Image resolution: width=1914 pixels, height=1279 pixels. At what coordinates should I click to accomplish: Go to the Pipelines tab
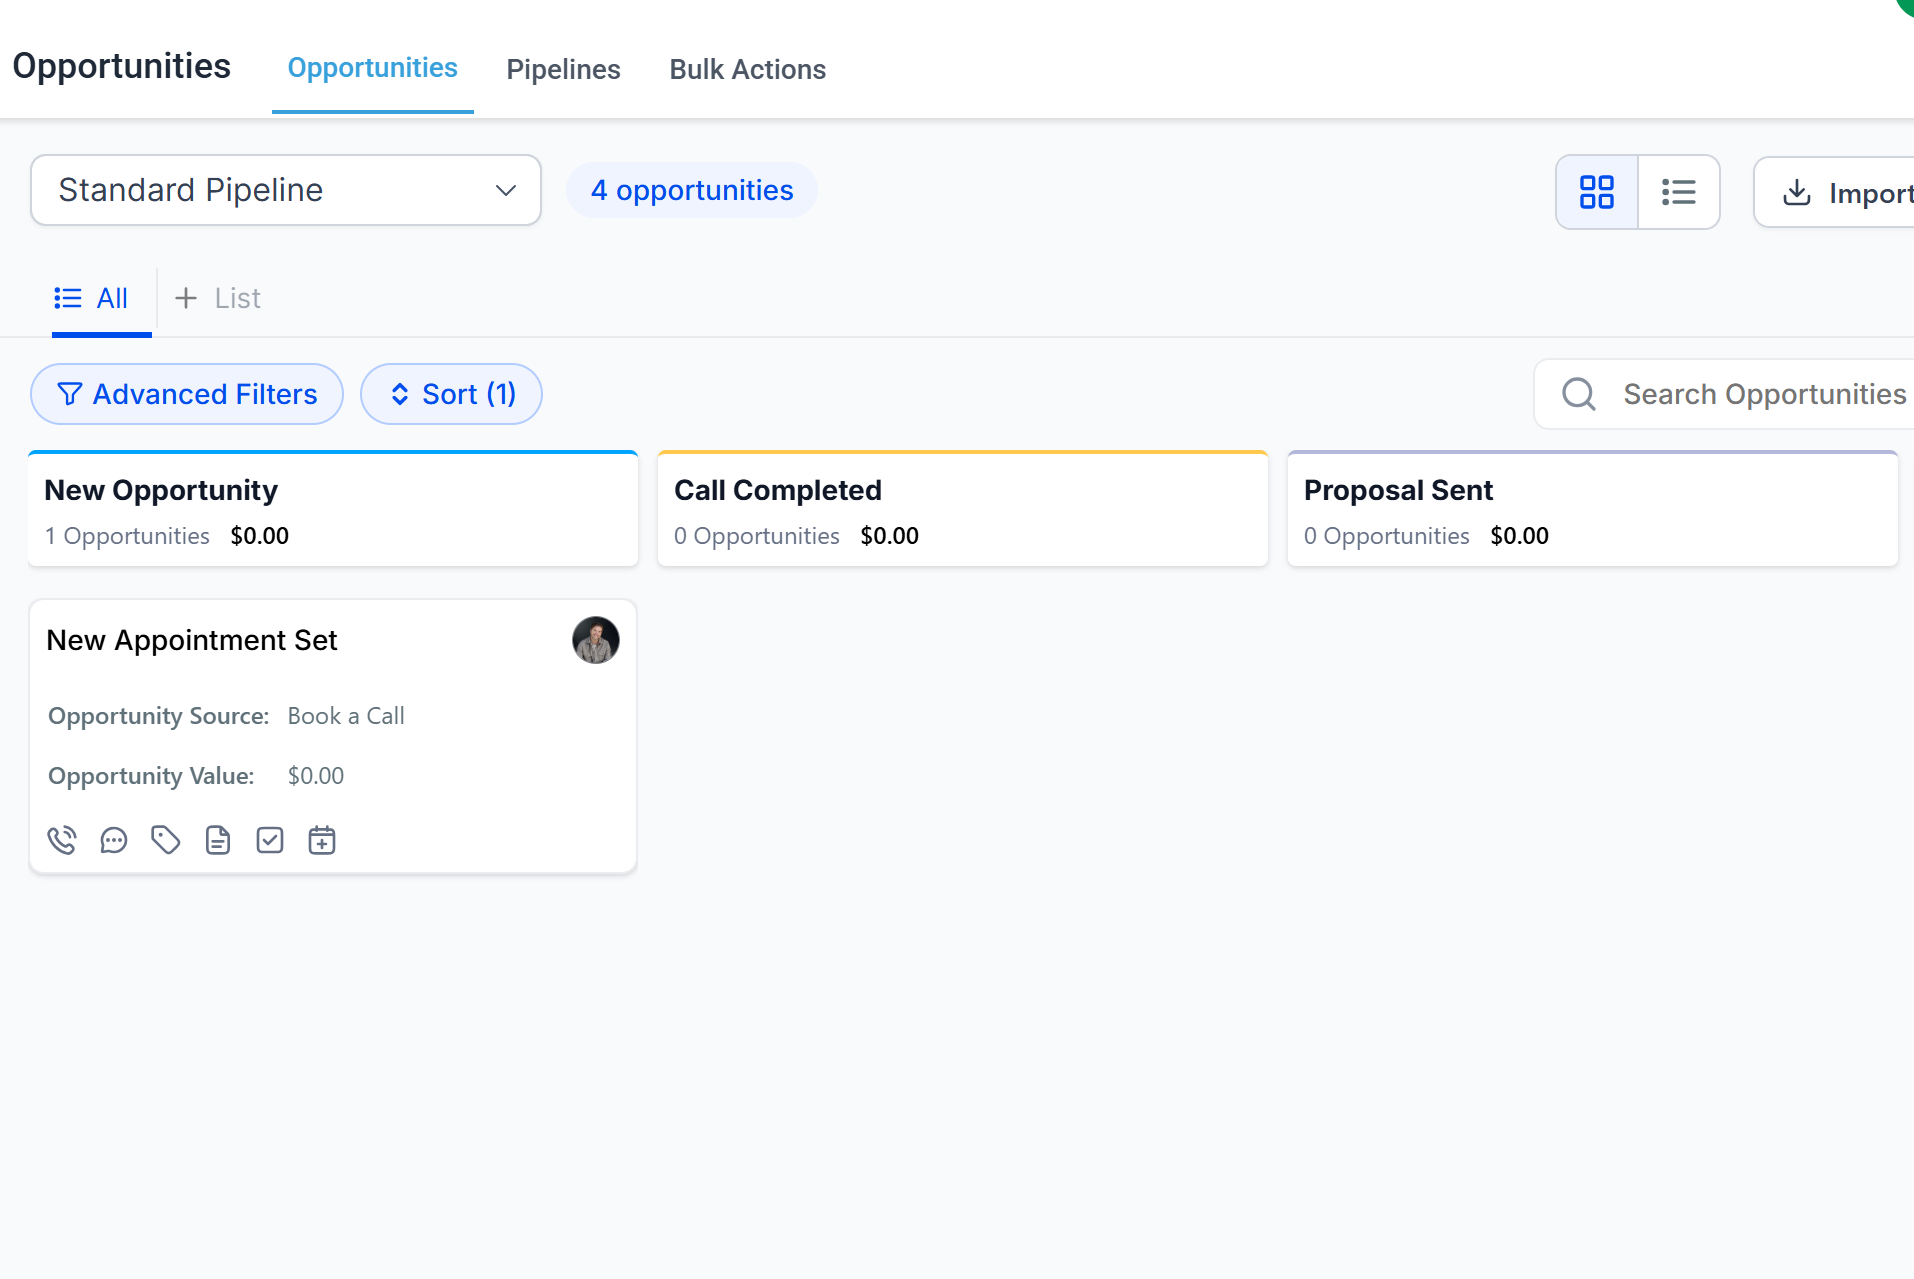[x=563, y=69]
